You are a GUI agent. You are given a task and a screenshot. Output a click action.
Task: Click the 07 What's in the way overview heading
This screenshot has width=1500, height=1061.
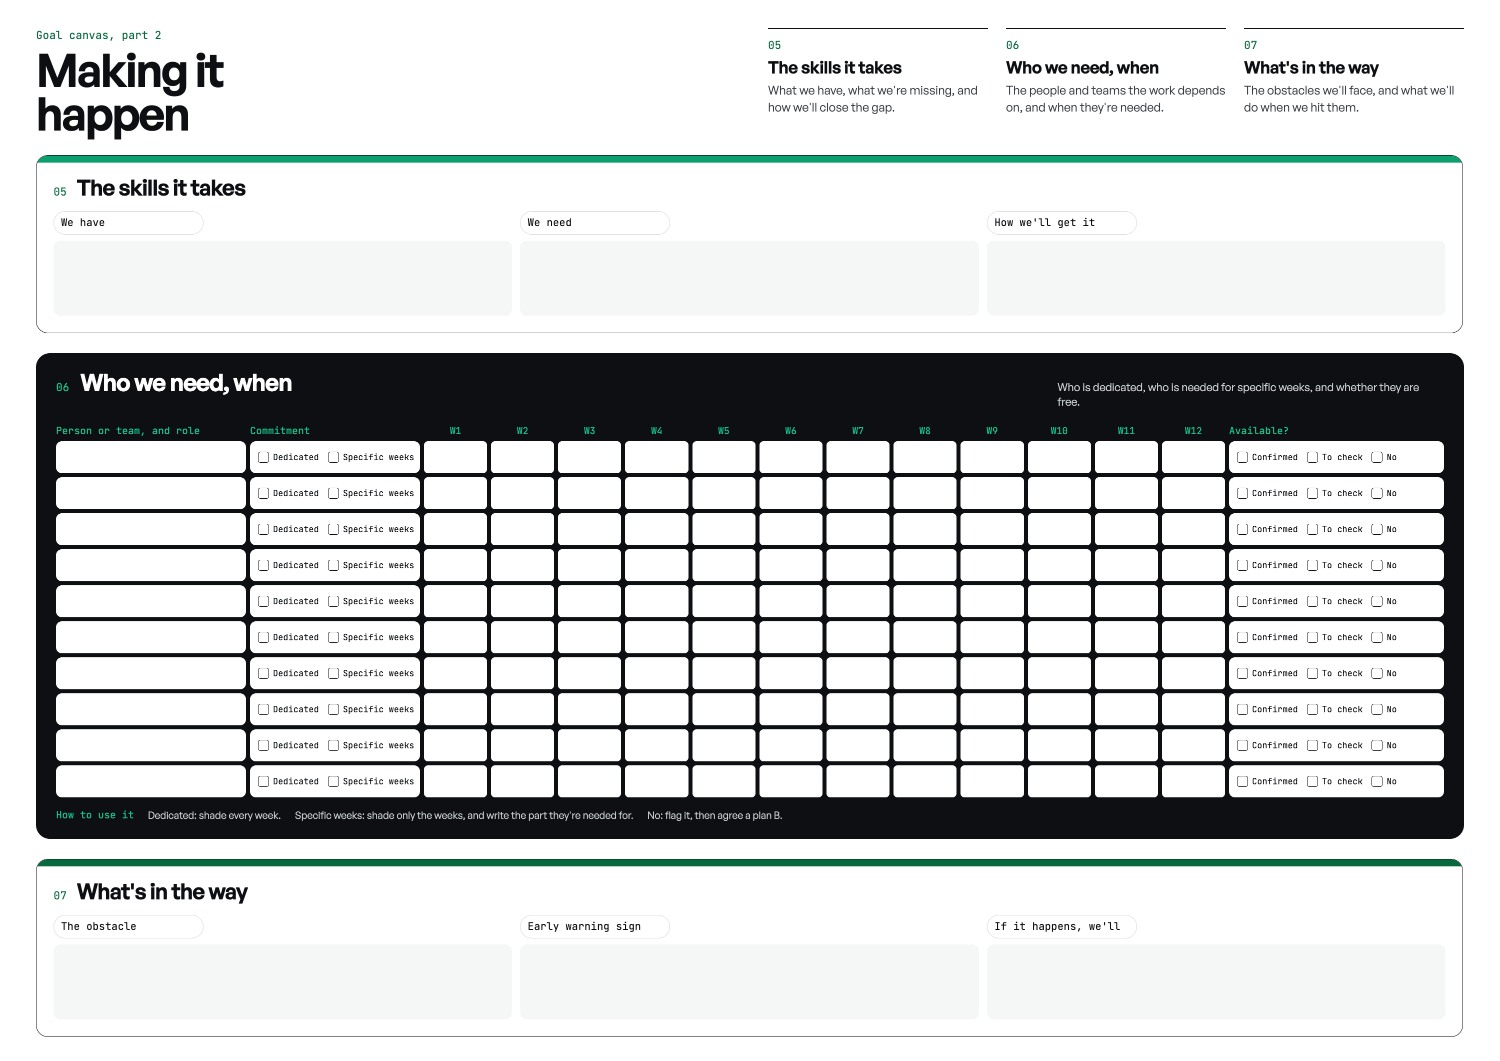click(x=1311, y=68)
